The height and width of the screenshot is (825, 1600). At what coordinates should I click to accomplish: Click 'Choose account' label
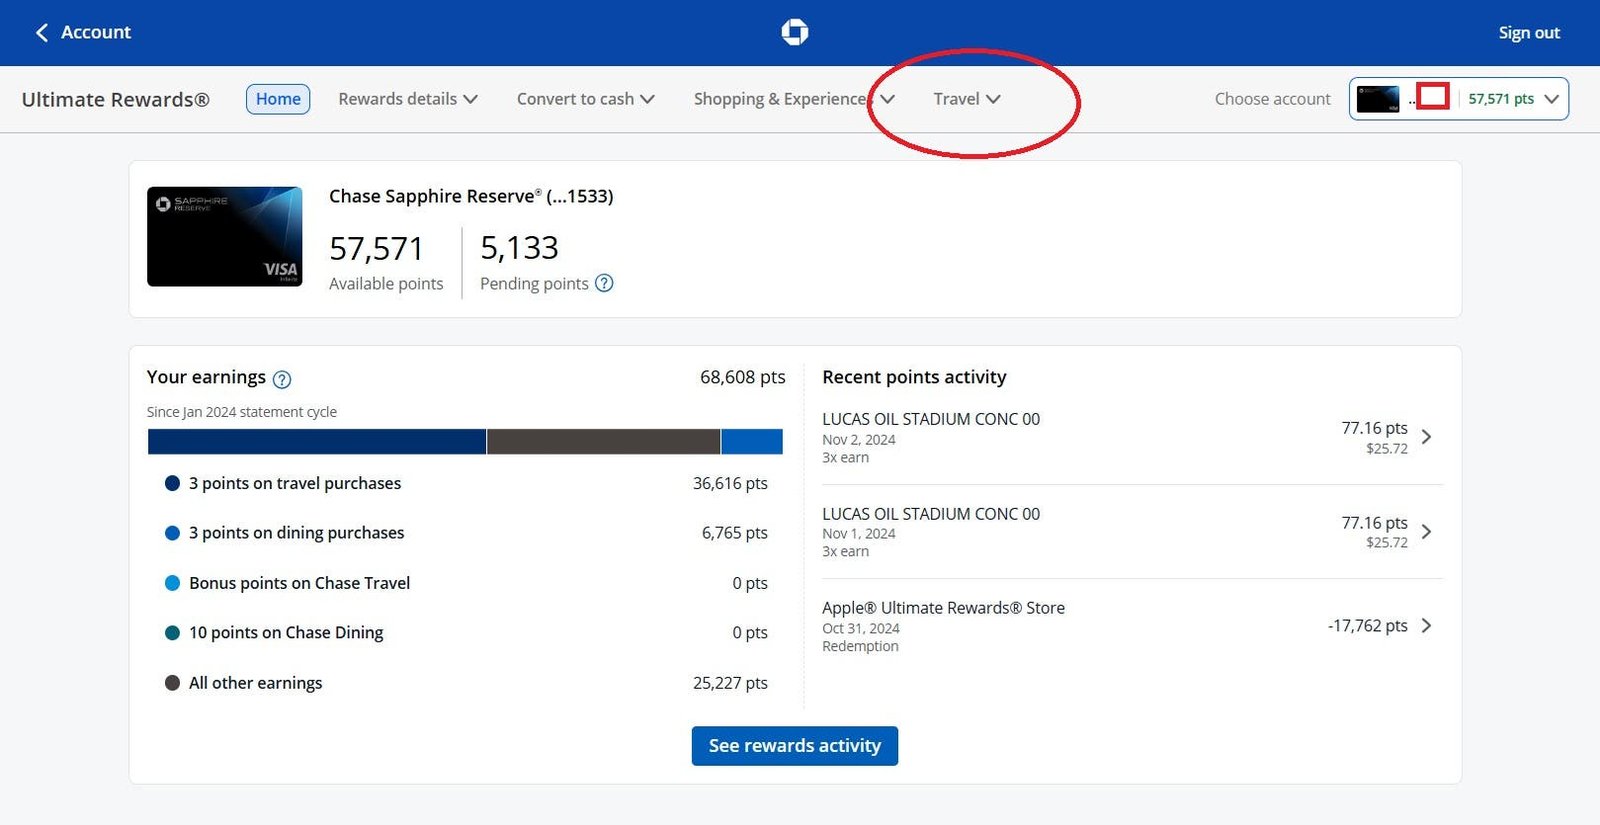[1272, 99]
